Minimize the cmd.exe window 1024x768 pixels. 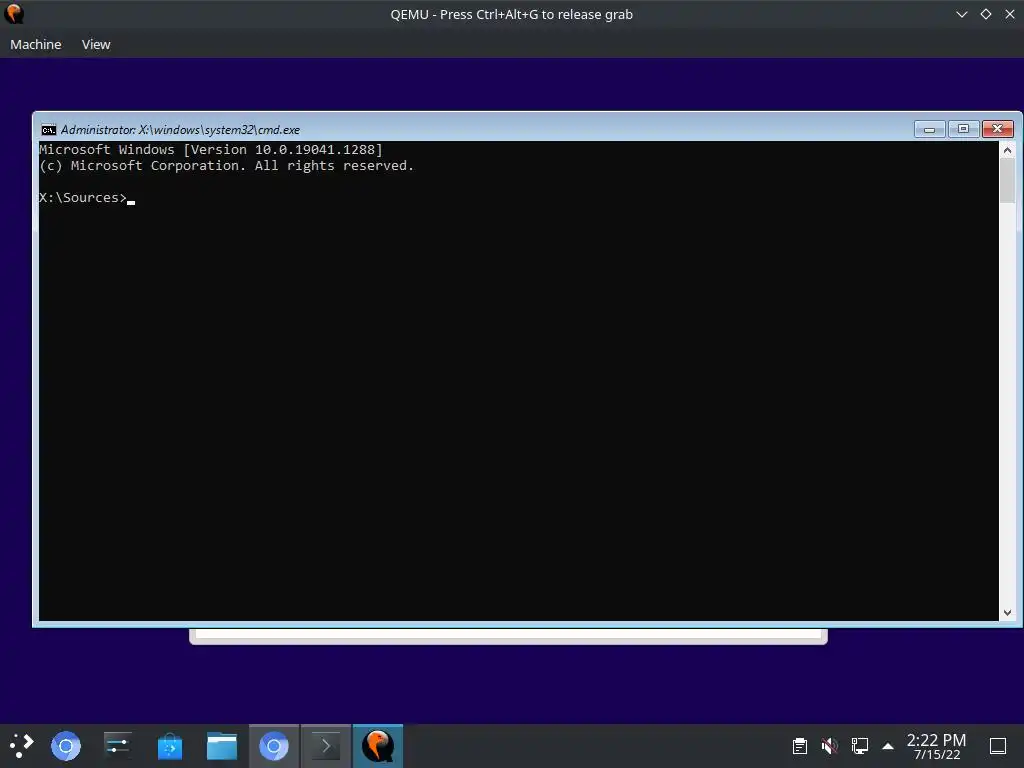tap(929, 129)
